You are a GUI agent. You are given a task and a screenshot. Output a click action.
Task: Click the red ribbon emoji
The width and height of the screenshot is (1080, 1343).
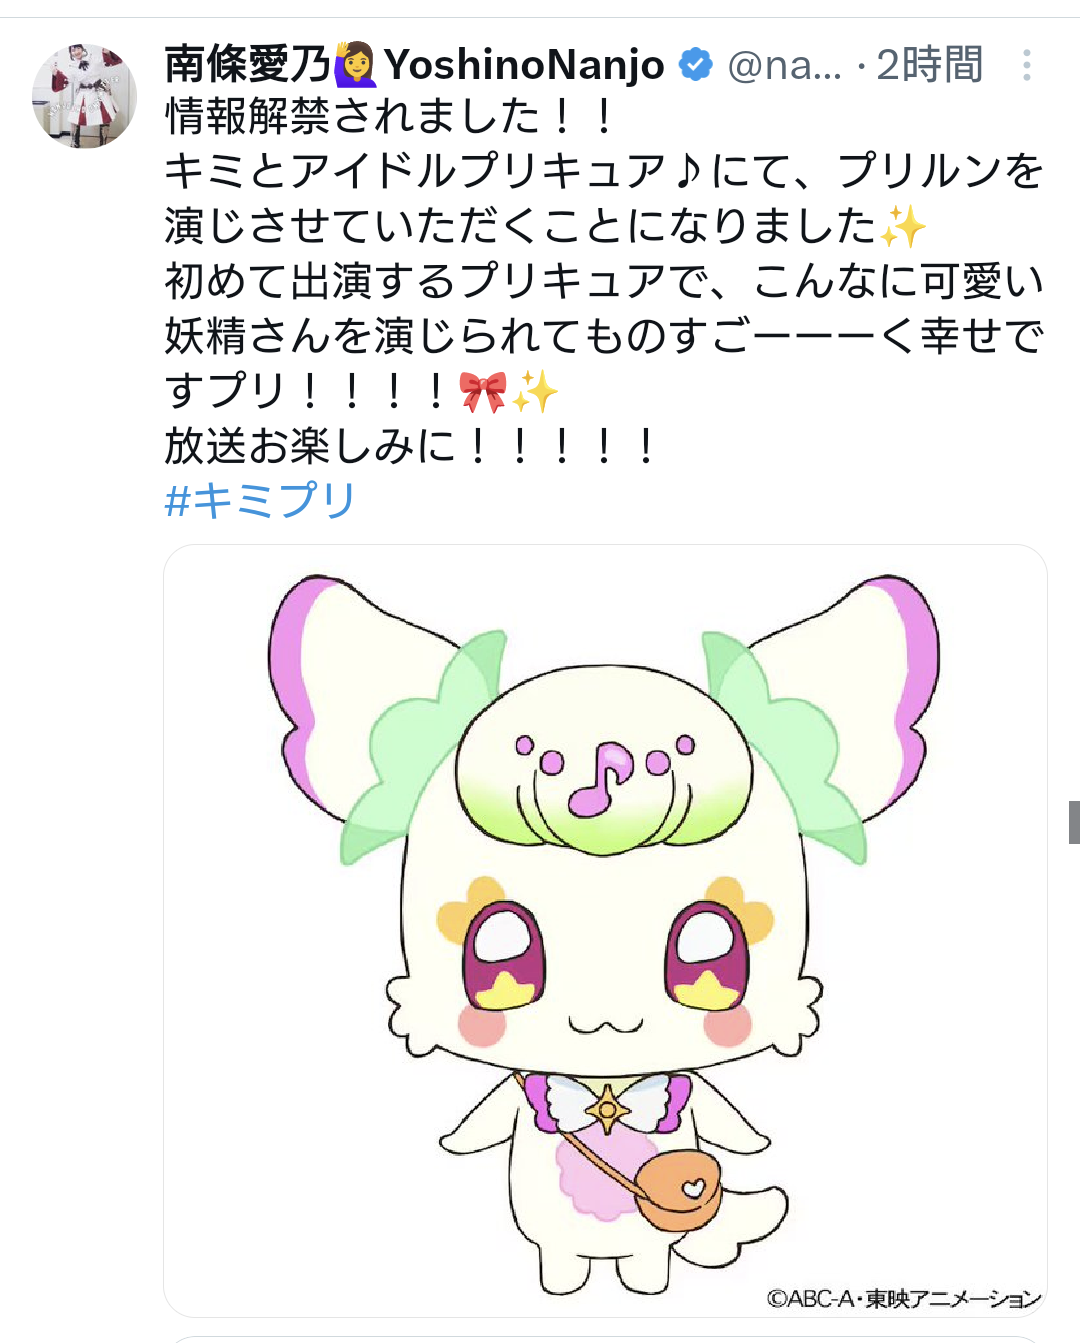(483, 391)
